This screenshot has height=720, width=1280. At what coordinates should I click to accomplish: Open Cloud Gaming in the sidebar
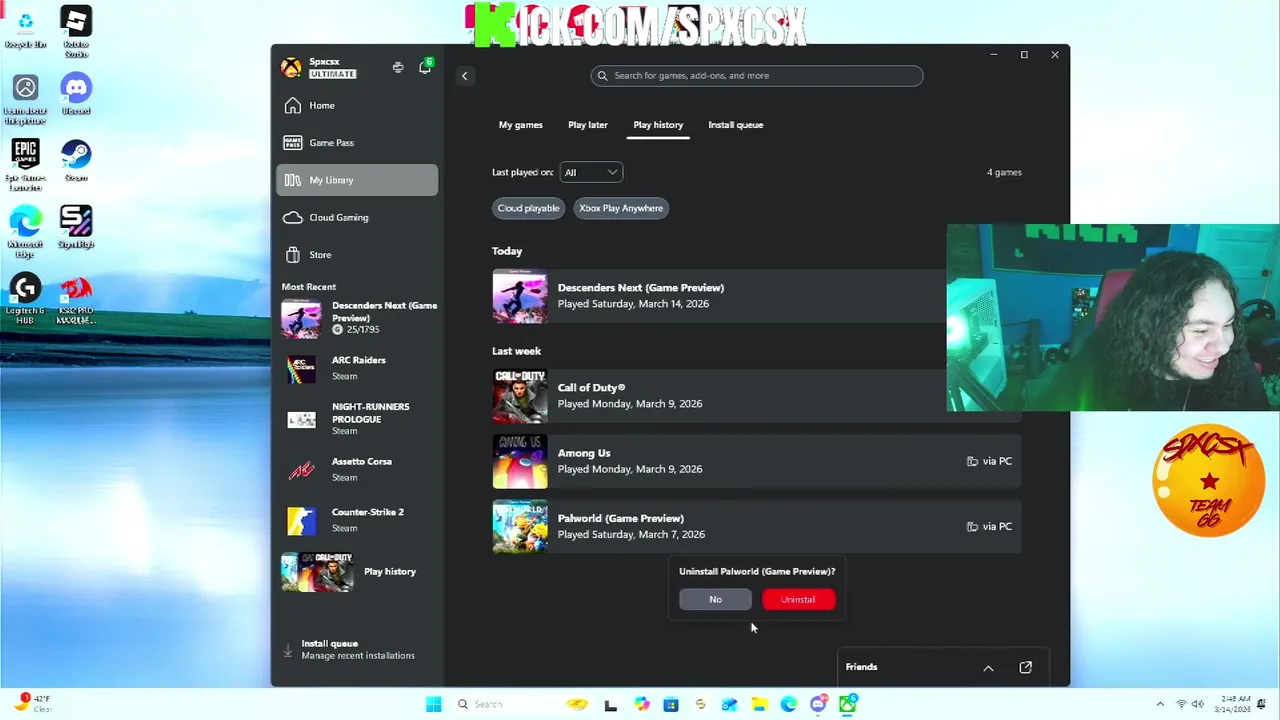click(357, 217)
